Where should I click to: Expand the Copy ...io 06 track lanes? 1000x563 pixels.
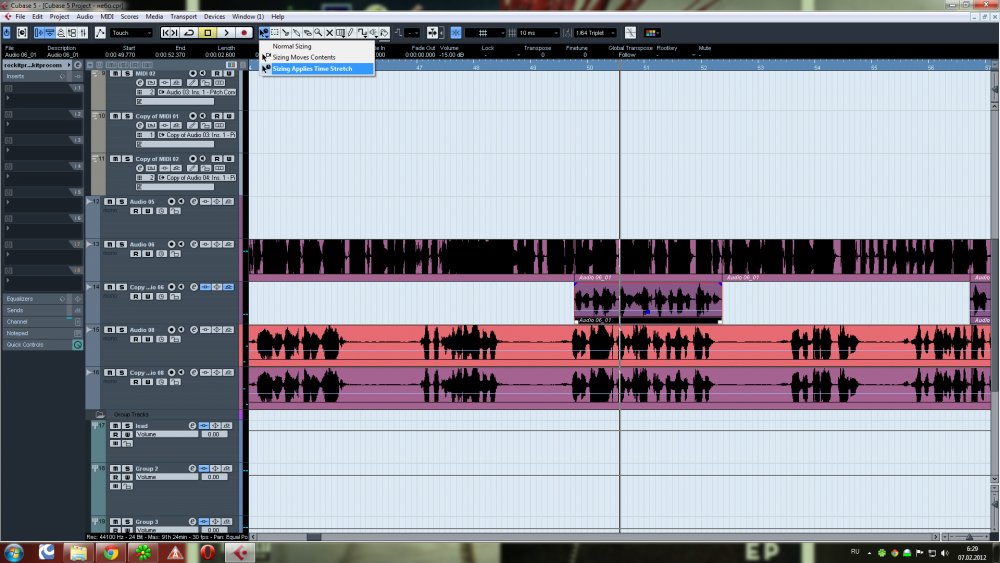[89, 287]
